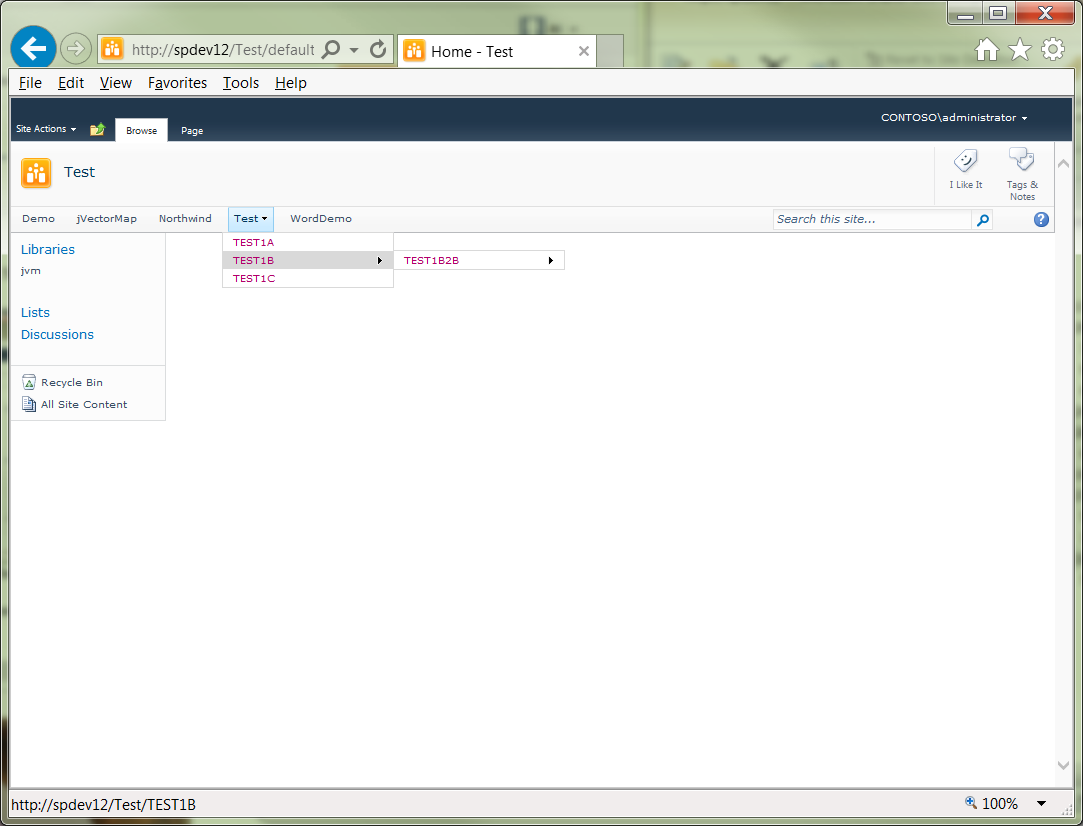Open All Site Content
The width and height of the screenshot is (1083, 826).
(84, 404)
